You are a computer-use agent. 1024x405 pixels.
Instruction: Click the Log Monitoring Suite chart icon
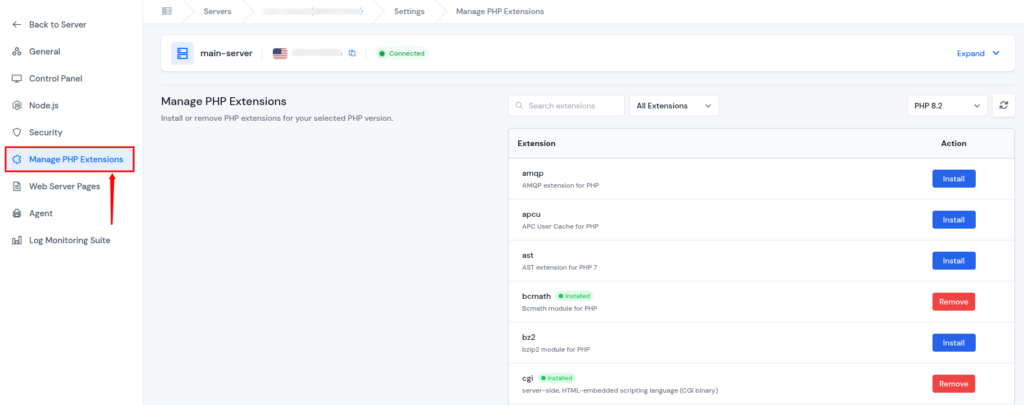coord(17,240)
